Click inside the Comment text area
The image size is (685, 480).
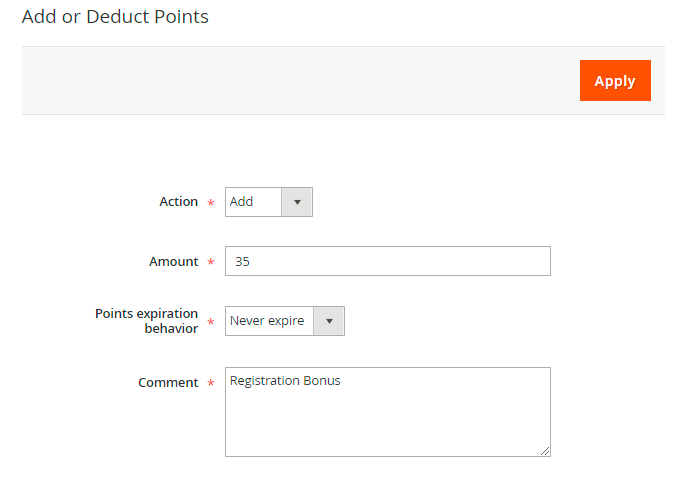click(387, 420)
